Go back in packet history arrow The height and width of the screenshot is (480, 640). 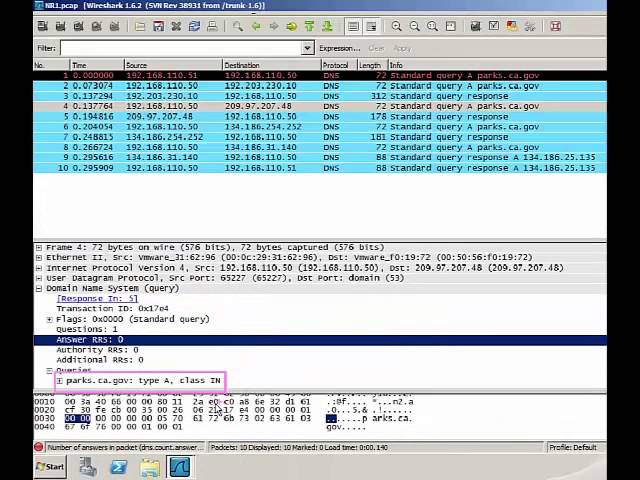pyautogui.click(x=256, y=27)
